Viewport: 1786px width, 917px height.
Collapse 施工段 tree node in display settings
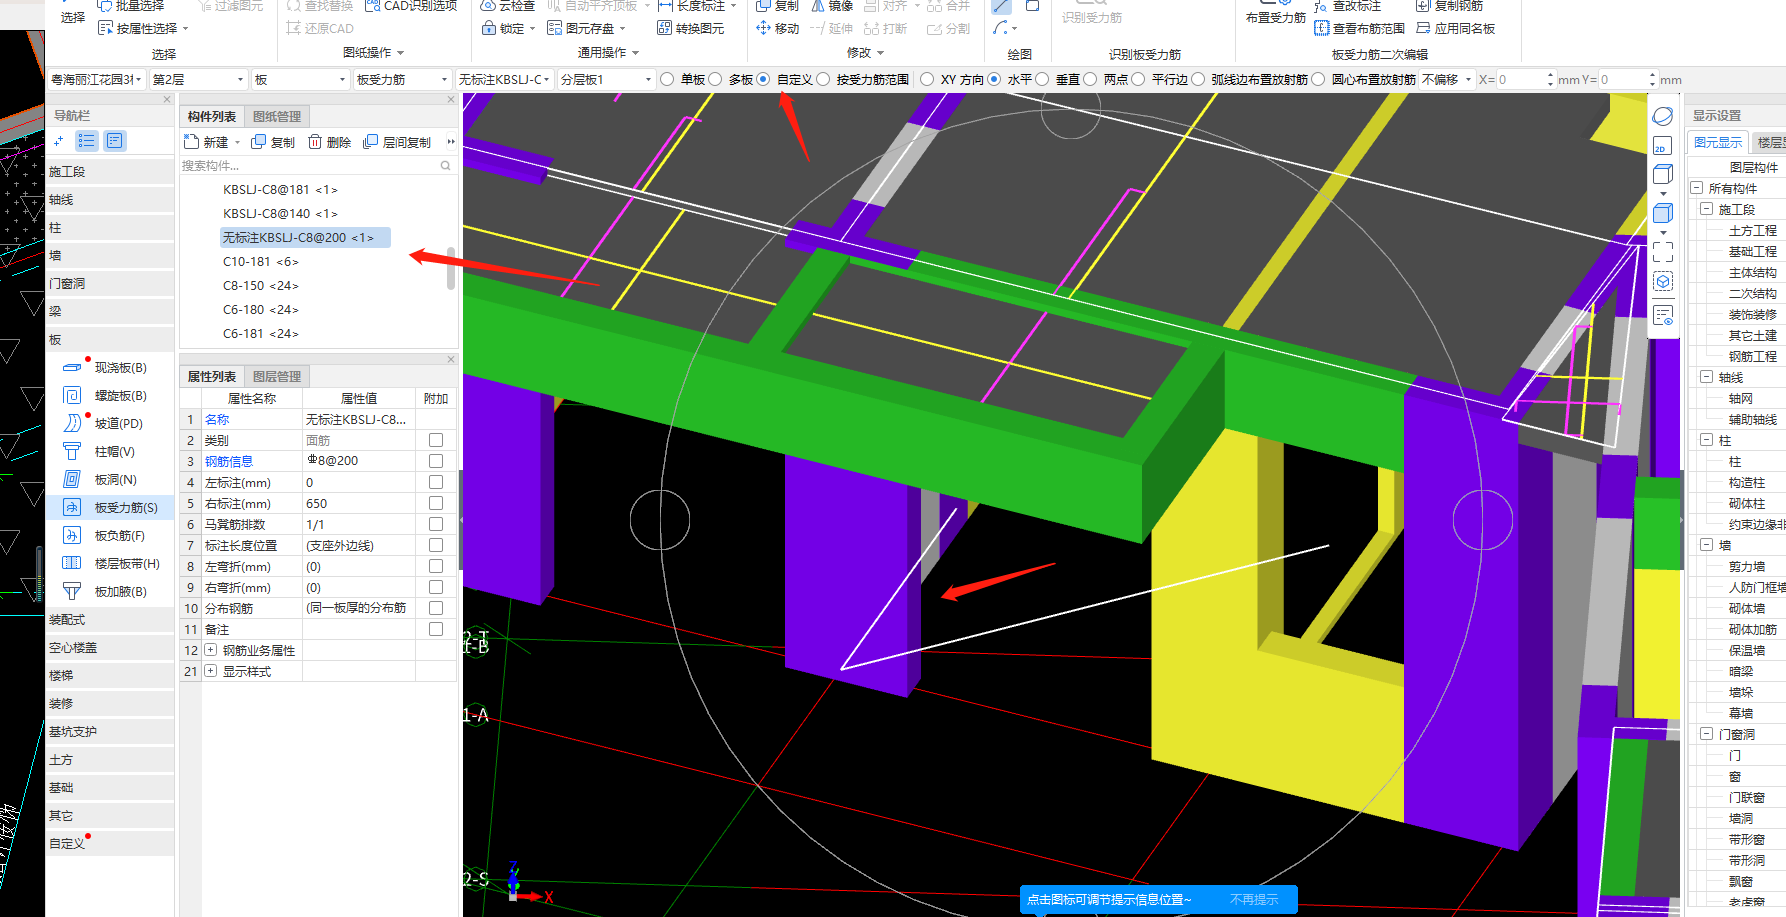[1707, 209]
